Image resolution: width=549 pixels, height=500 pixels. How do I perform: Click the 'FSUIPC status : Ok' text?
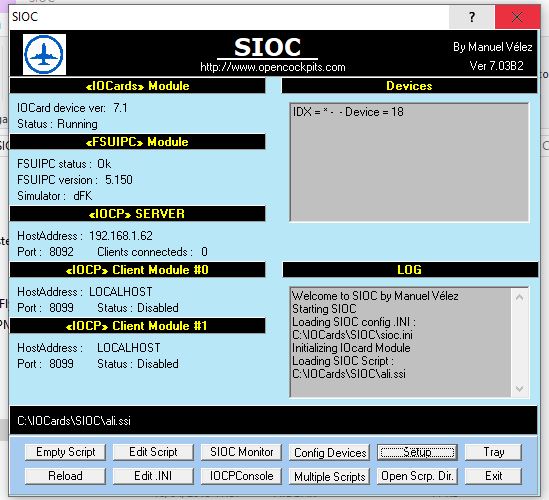(x=64, y=164)
